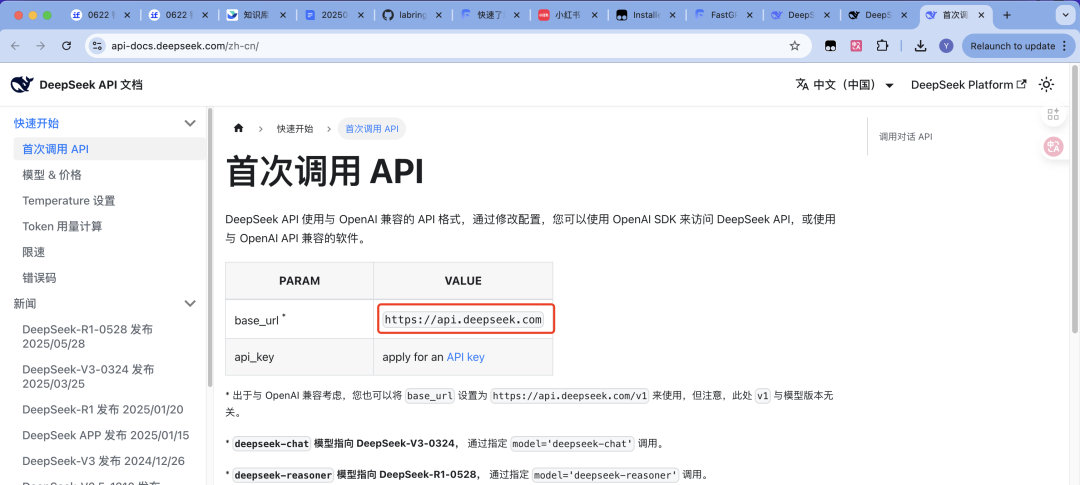The image size is (1080, 485).
Task: Open the Chrome profile avatar
Action: pyautogui.click(x=946, y=46)
